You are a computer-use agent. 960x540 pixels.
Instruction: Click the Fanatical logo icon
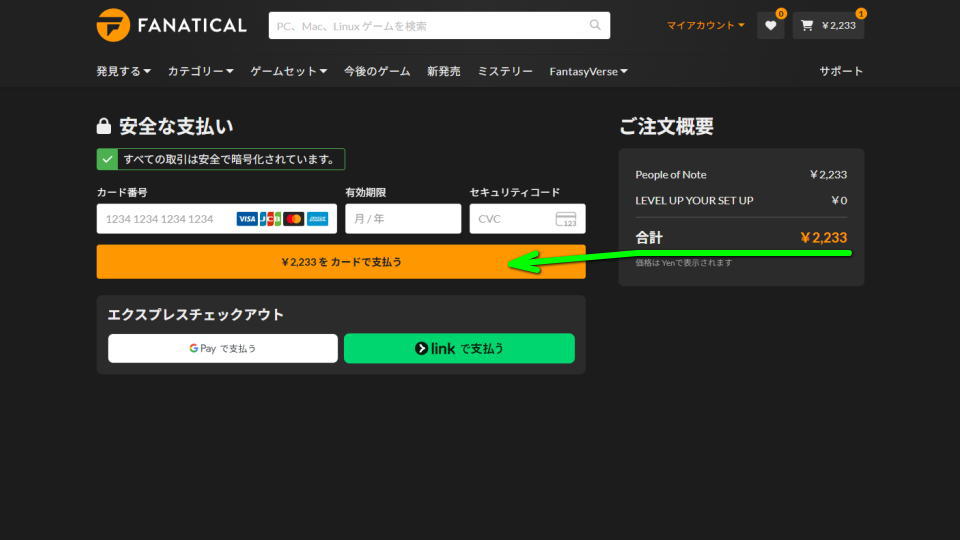coord(113,25)
